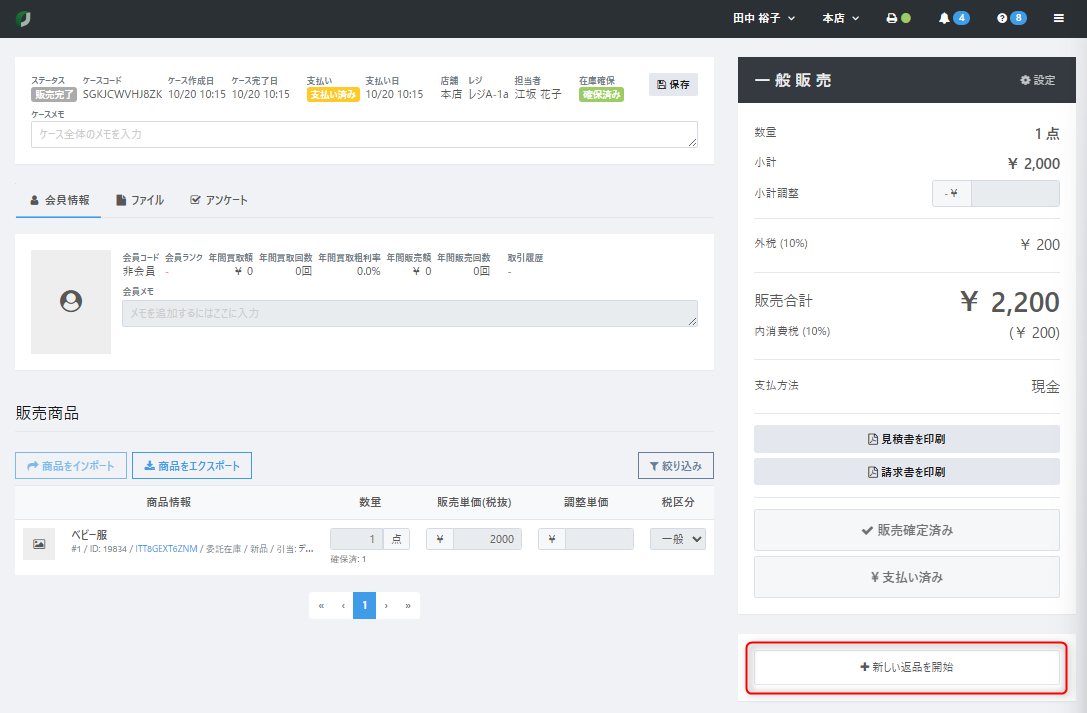Viewport: 1087px width, 713px height.
Task: Open product code ITT8GEXT6ZNM link
Action: tap(166, 549)
